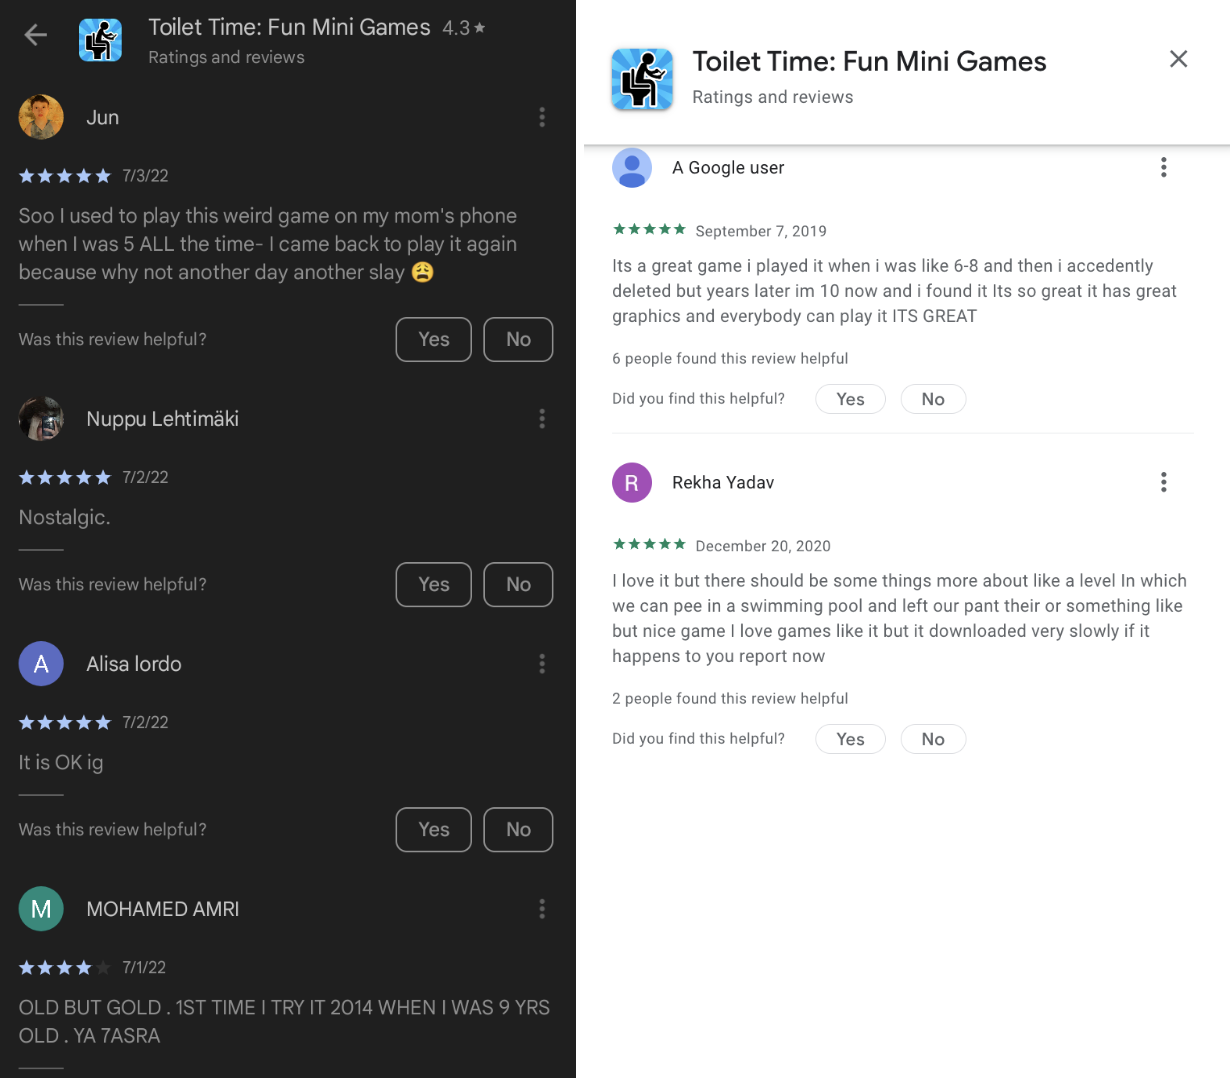The height and width of the screenshot is (1080, 1230).
Task: Select No under Rekha Yadav's review
Action: pos(933,739)
